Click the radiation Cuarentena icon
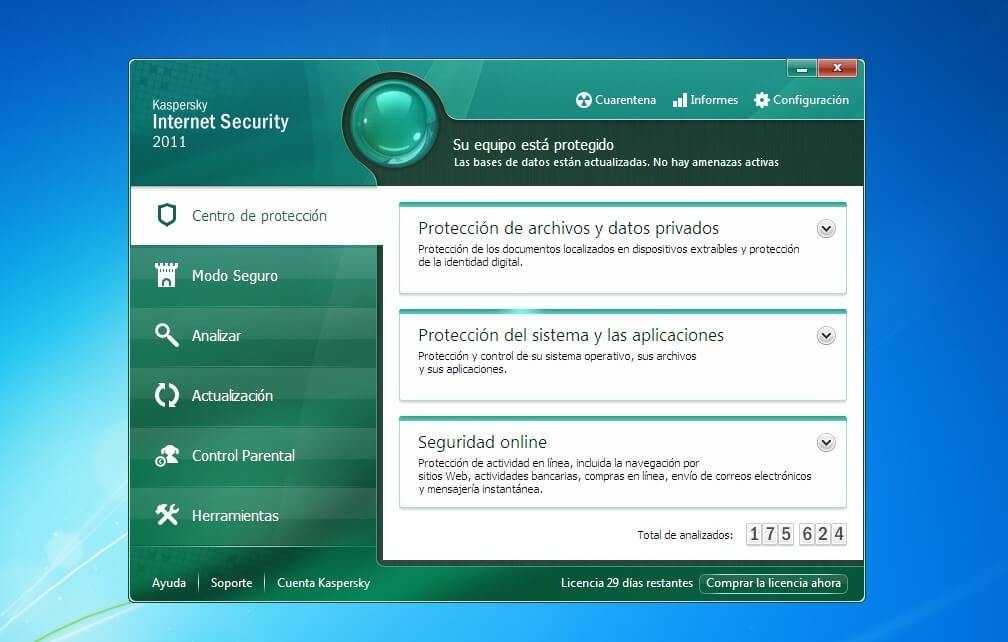Screen dimensions: 1008x642 [583, 100]
